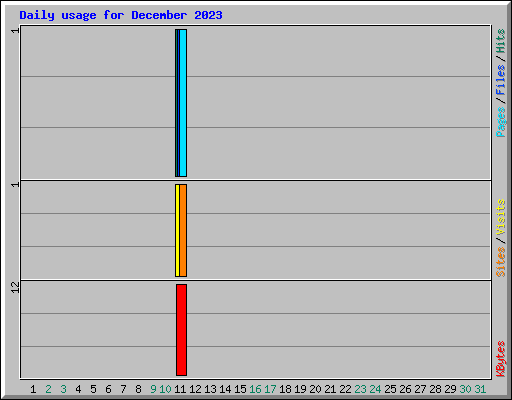Click day 17 on the x-axis
Image resolution: width=512 pixels, height=400 pixels.
(270, 389)
